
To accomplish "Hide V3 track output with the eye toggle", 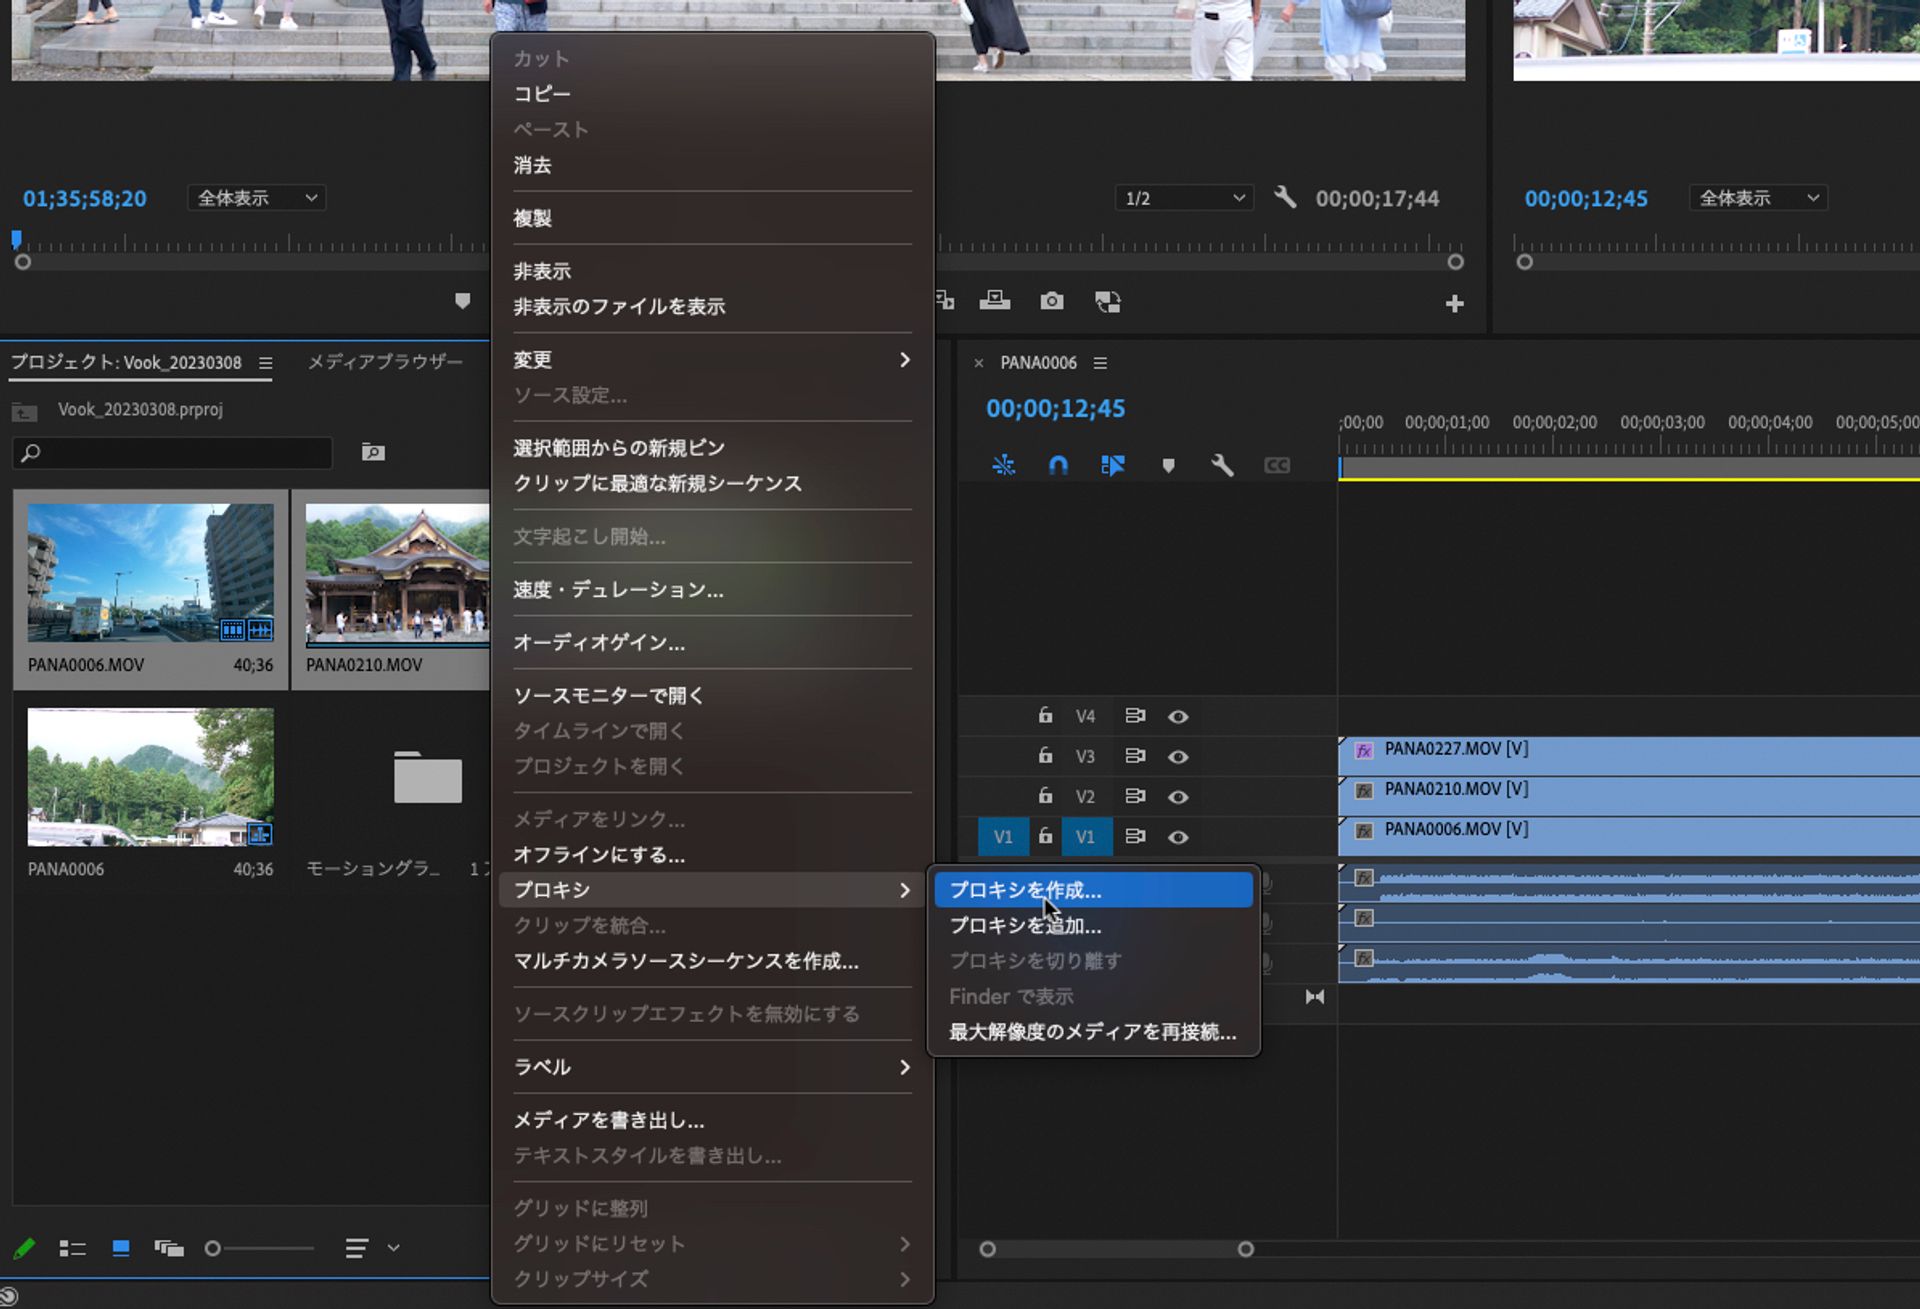I will 1178,756.
